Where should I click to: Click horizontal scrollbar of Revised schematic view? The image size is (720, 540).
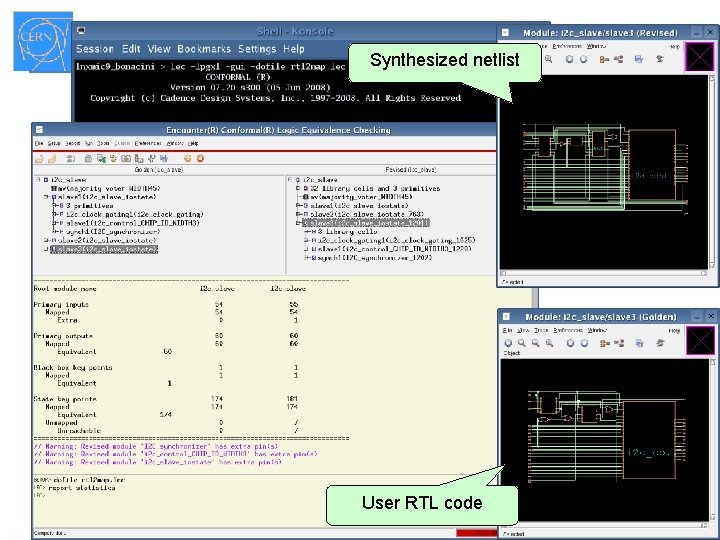(x=604, y=273)
